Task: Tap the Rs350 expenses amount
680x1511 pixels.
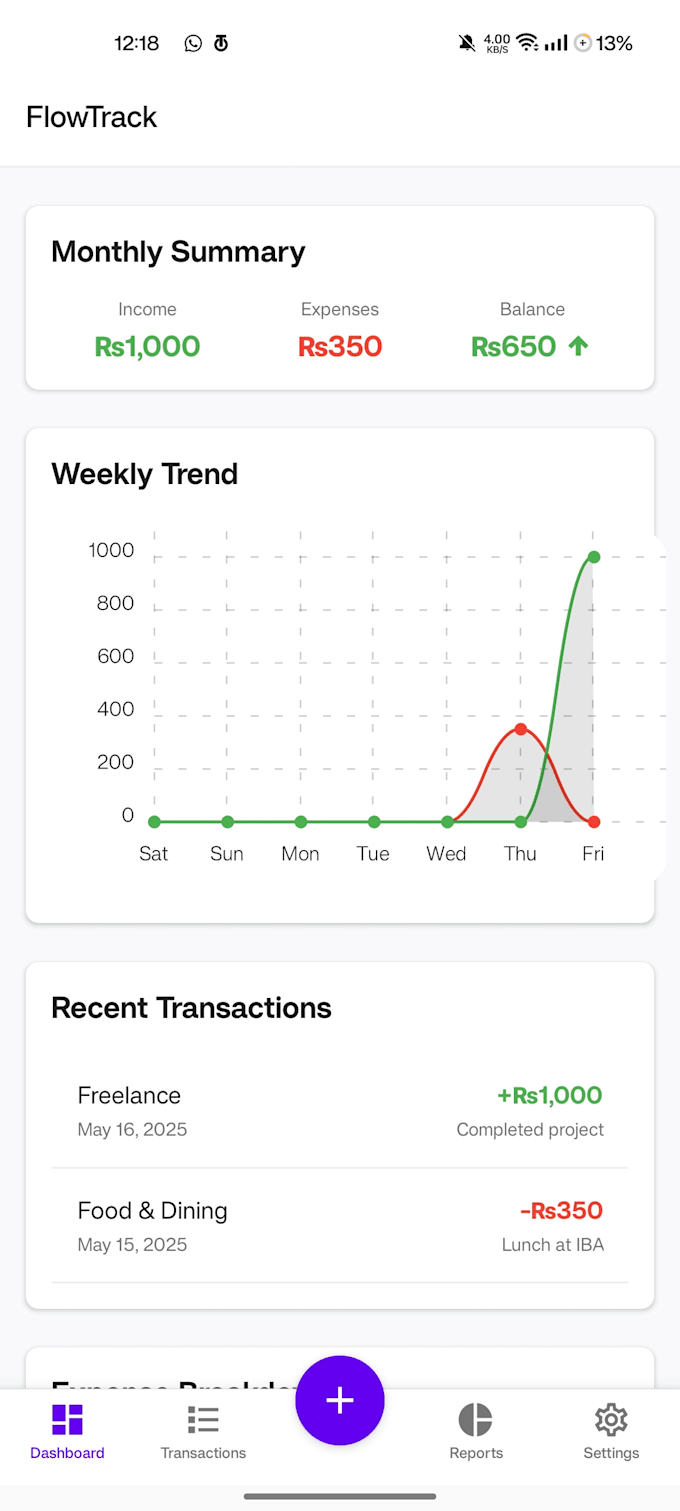Action: tap(340, 346)
